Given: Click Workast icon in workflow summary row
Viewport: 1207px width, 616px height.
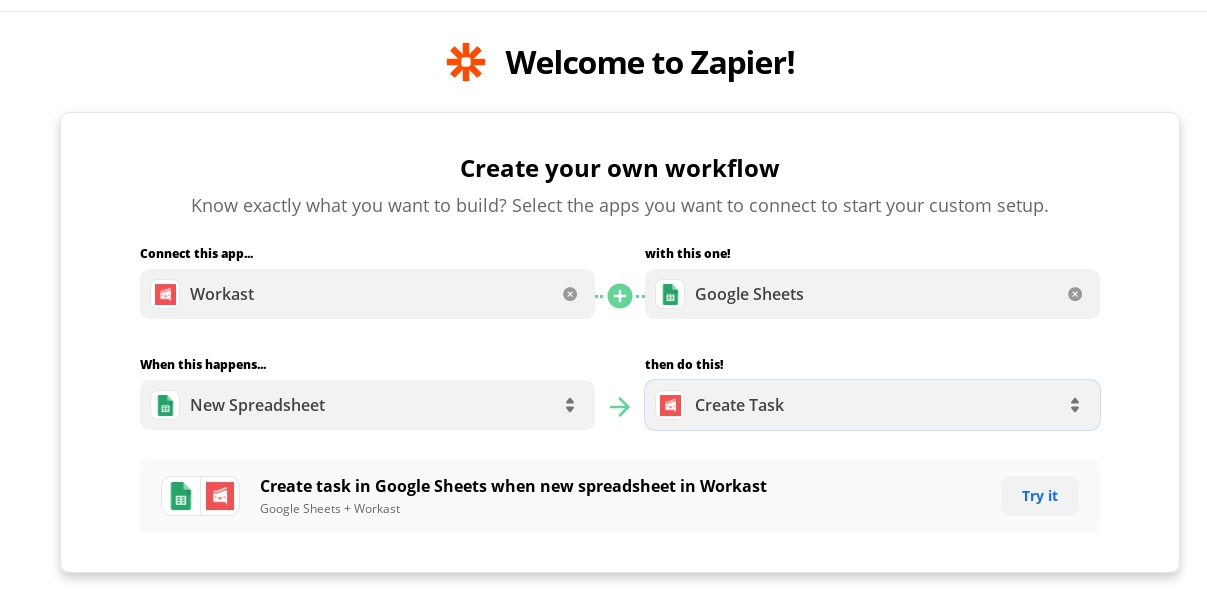Looking at the screenshot, I should (x=220, y=496).
